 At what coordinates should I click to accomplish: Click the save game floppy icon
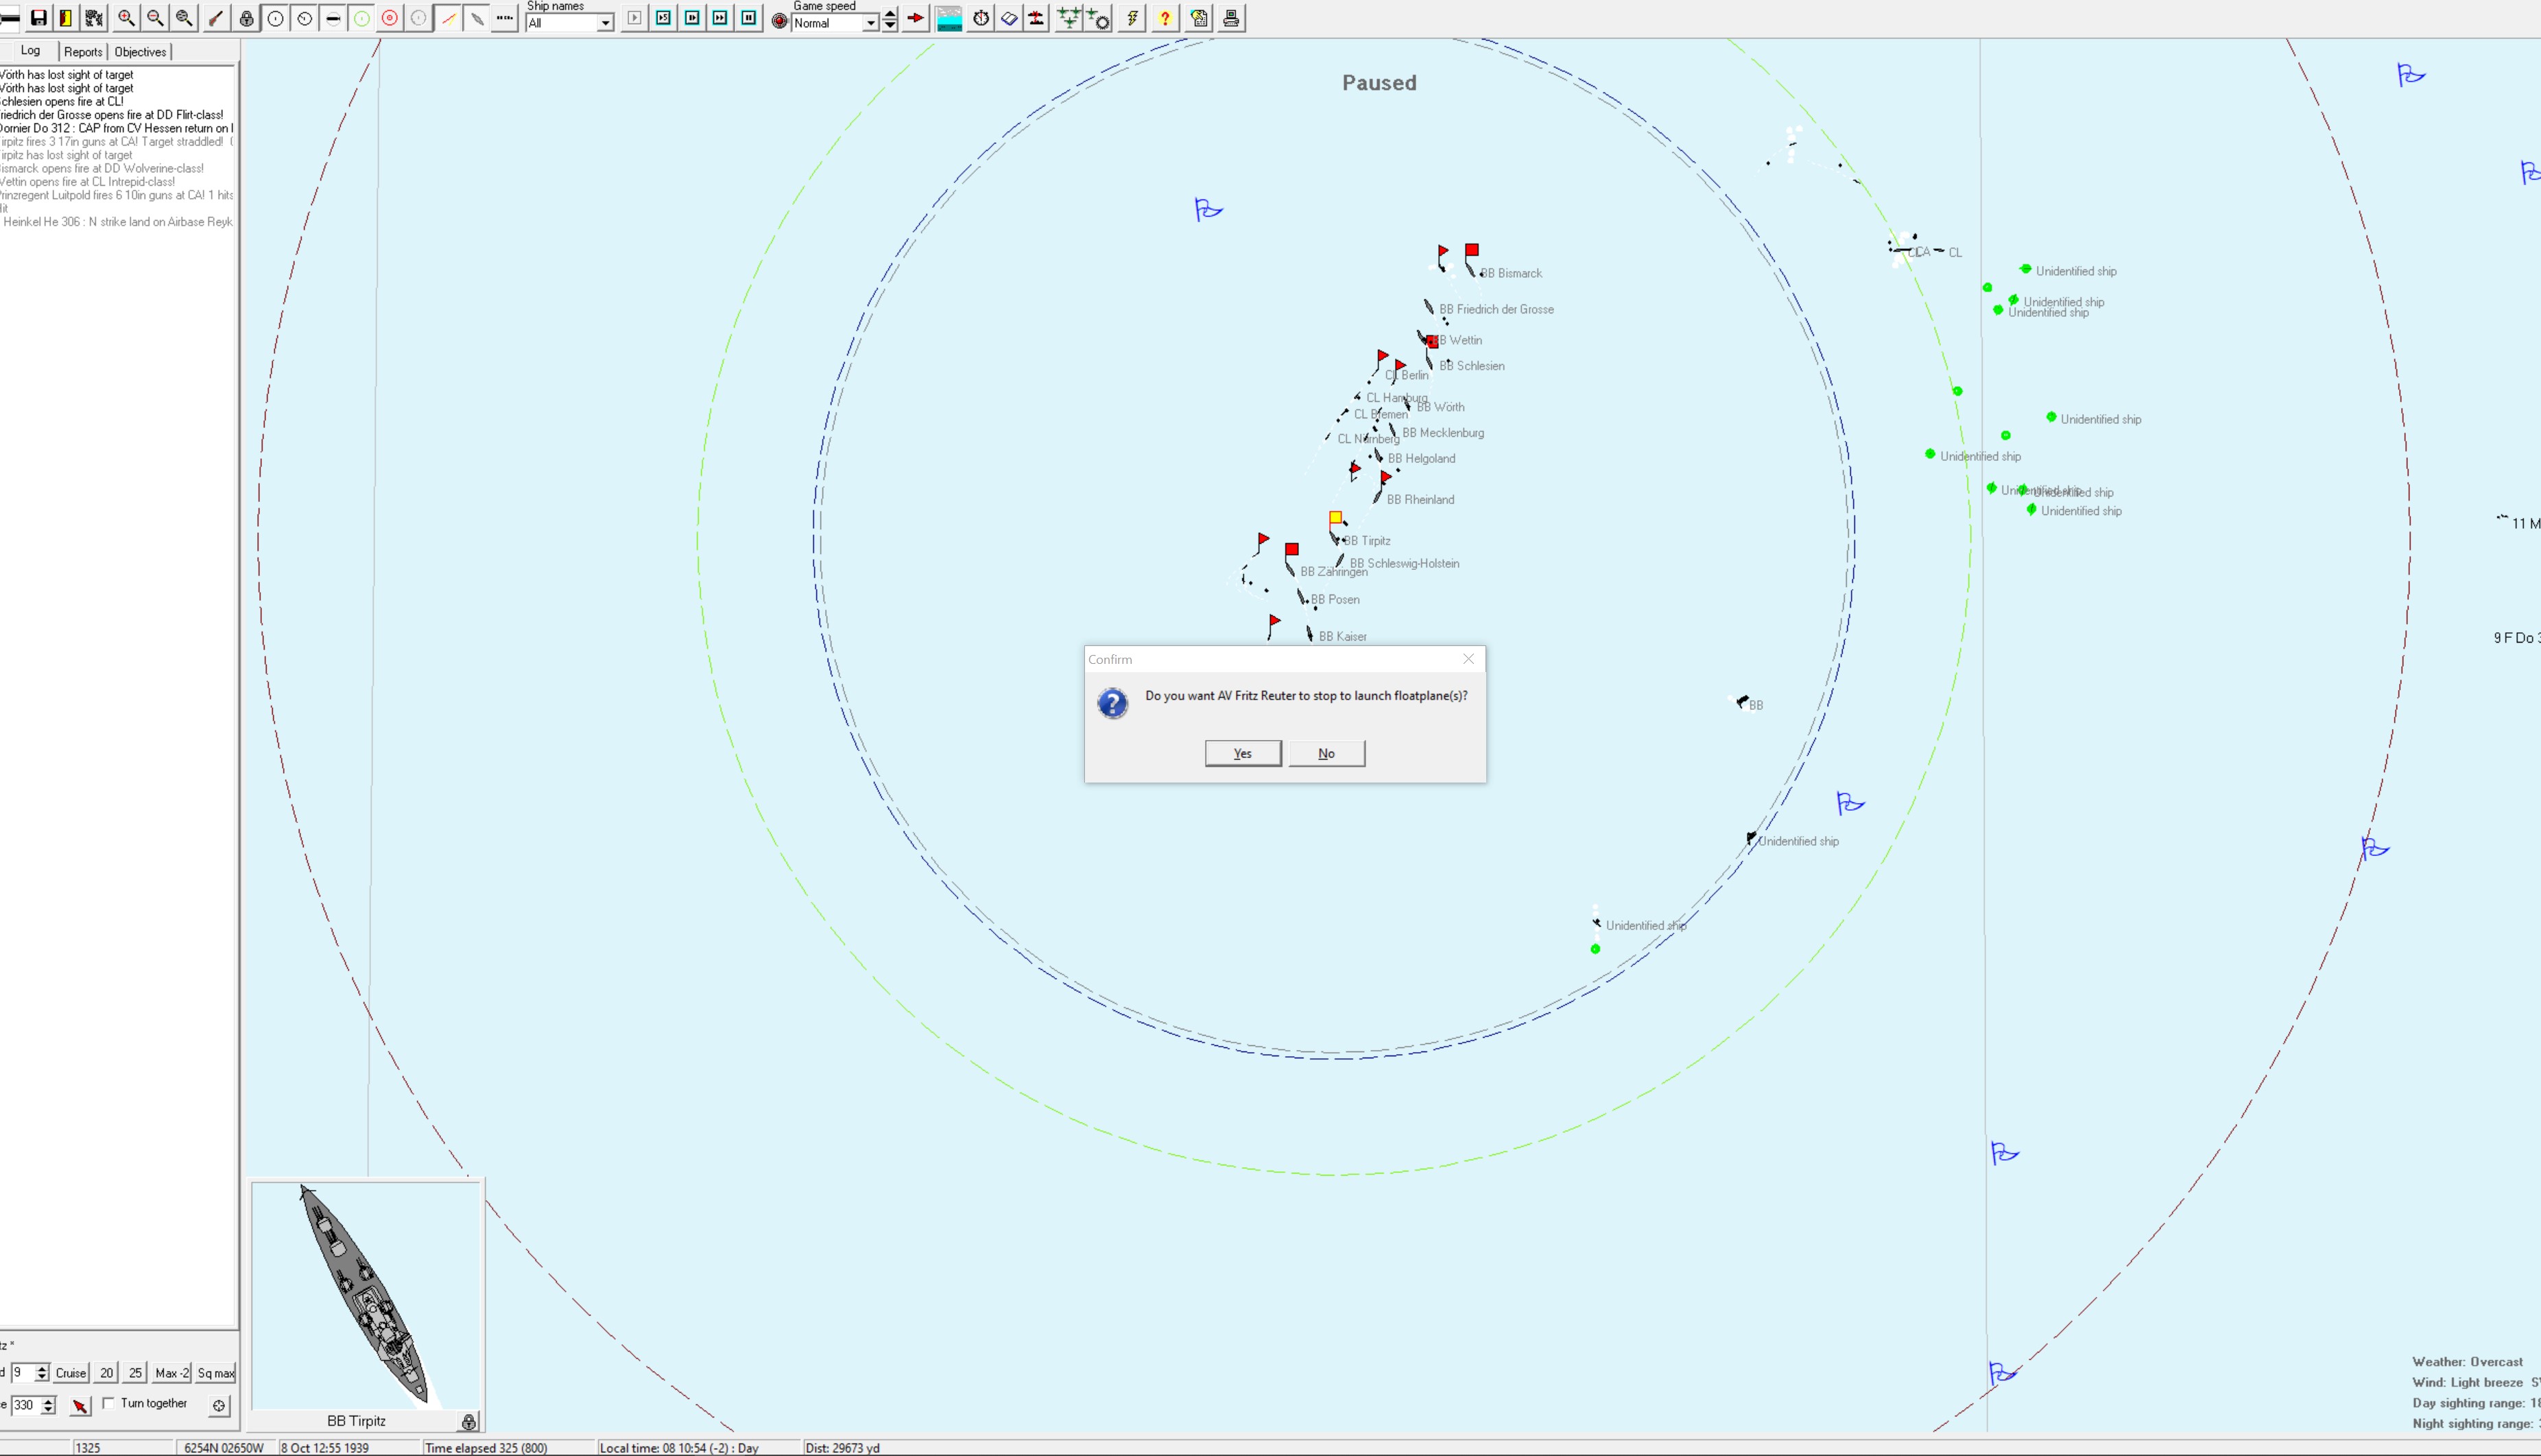click(x=38, y=18)
